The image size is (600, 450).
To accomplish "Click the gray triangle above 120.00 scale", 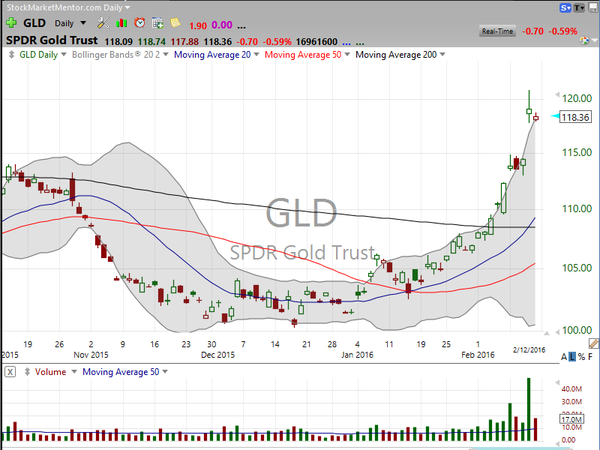I will 558,94.
